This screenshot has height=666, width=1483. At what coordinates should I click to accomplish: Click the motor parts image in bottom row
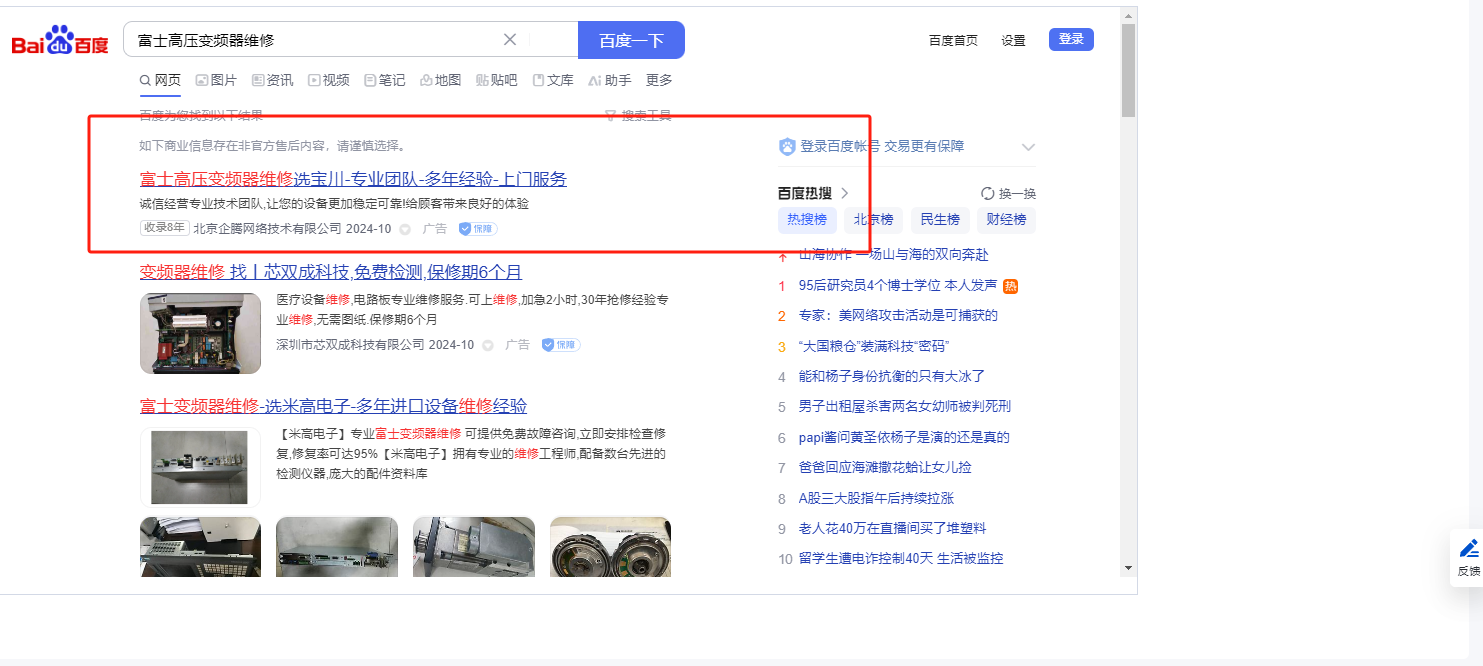coord(610,547)
